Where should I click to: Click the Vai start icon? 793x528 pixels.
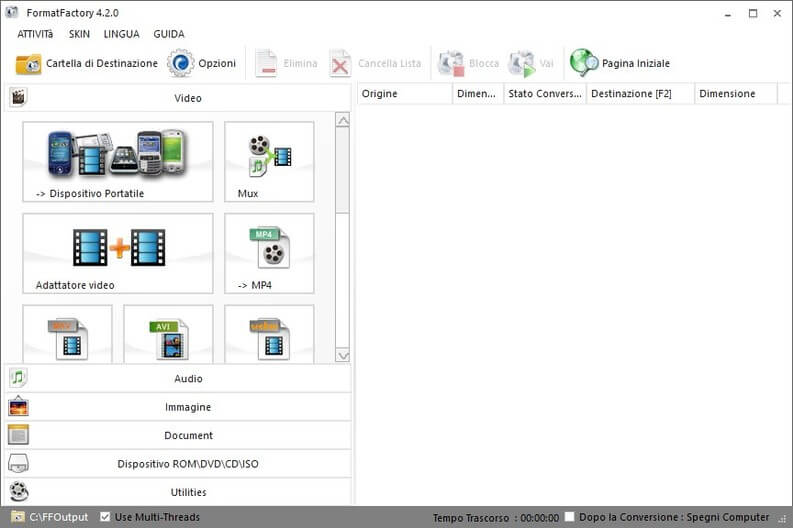(522, 64)
